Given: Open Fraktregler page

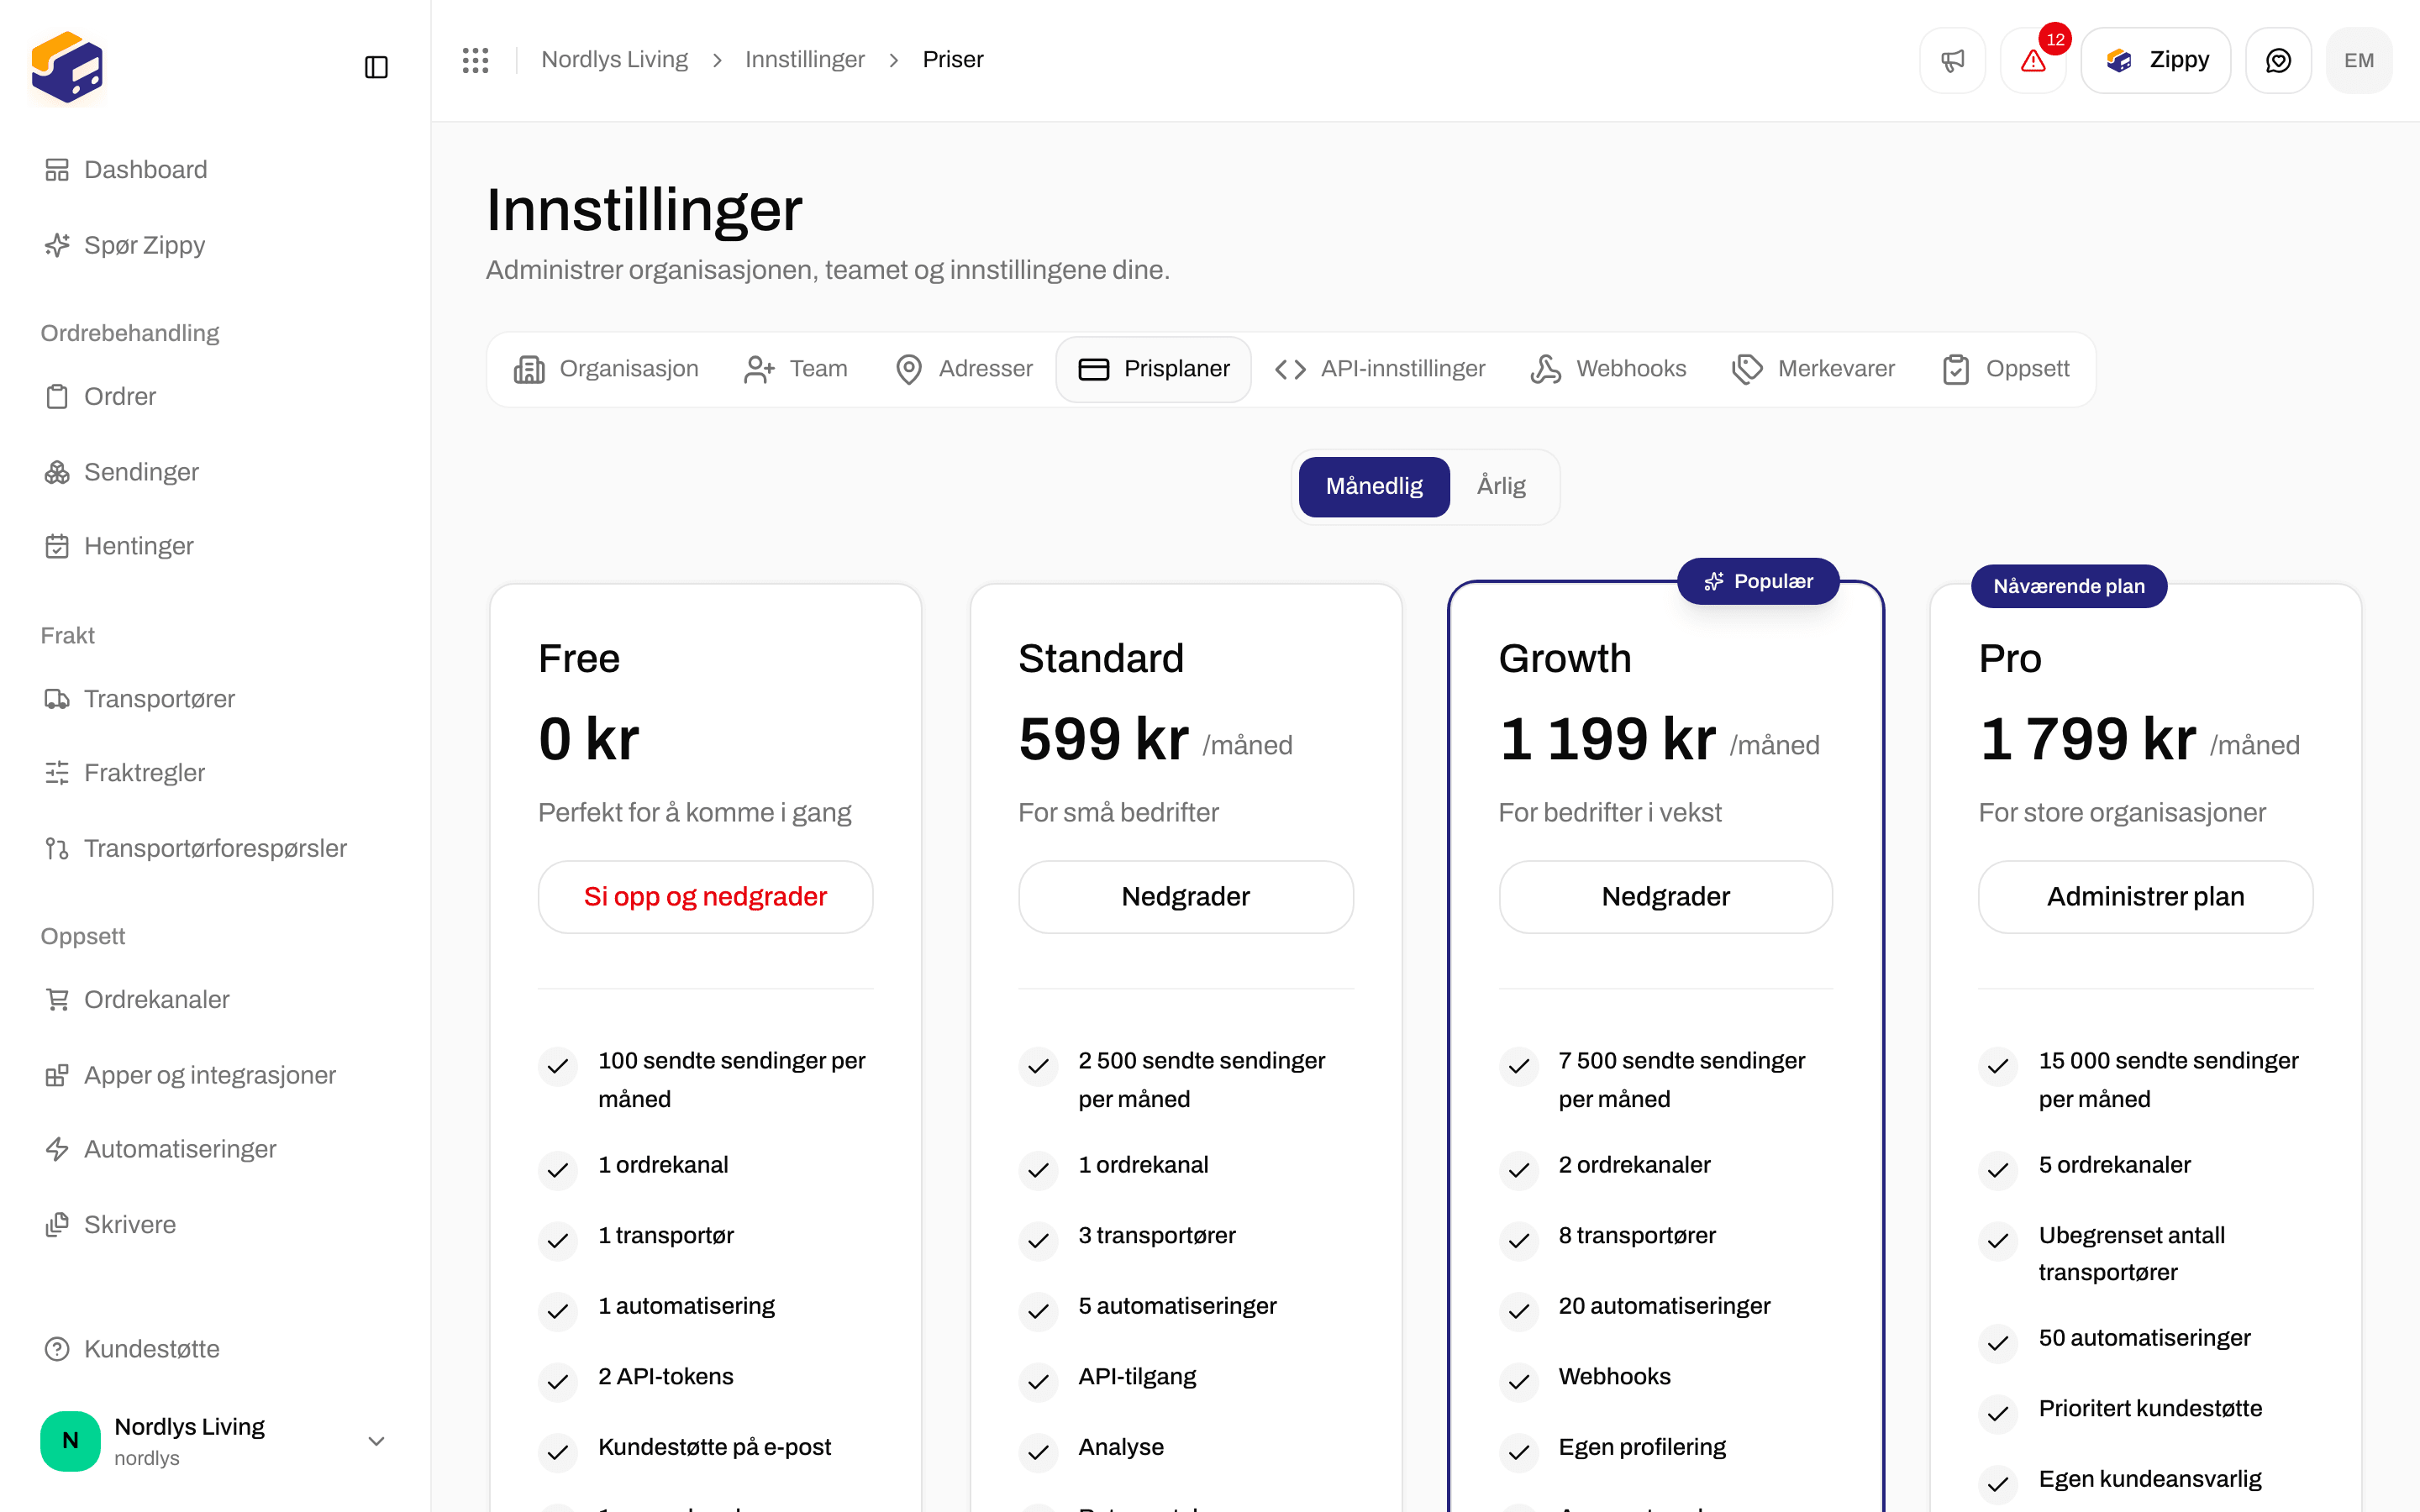Looking at the screenshot, I should (124, 772).
